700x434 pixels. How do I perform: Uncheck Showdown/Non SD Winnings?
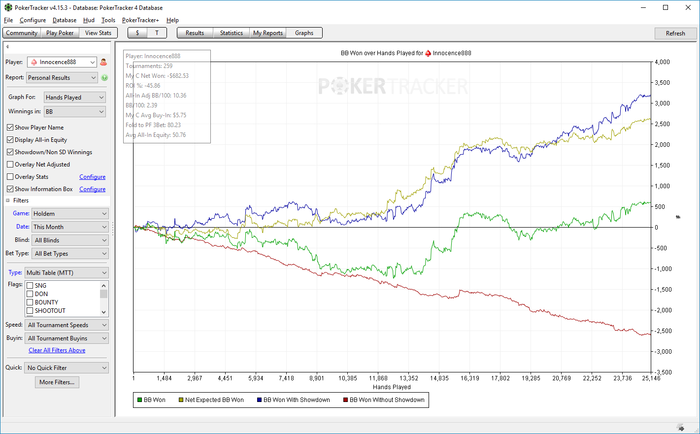[10, 152]
